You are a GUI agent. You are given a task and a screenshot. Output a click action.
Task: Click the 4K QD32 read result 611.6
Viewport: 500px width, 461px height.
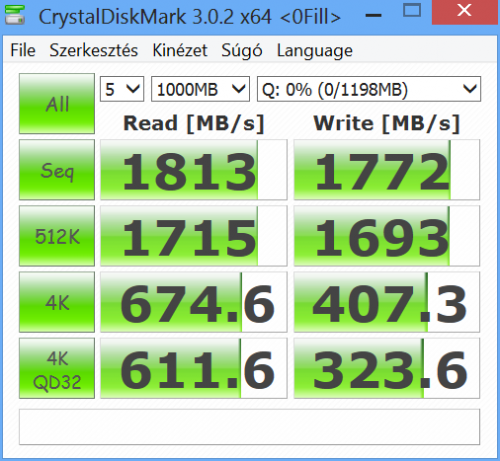(194, 368)
